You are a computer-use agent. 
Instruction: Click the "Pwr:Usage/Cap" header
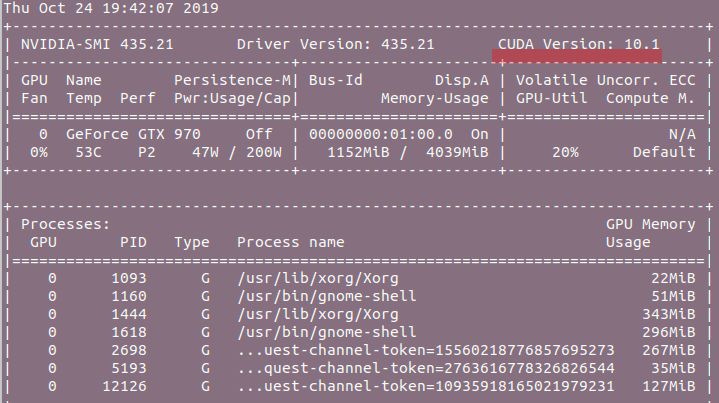(x=232, y=98)
